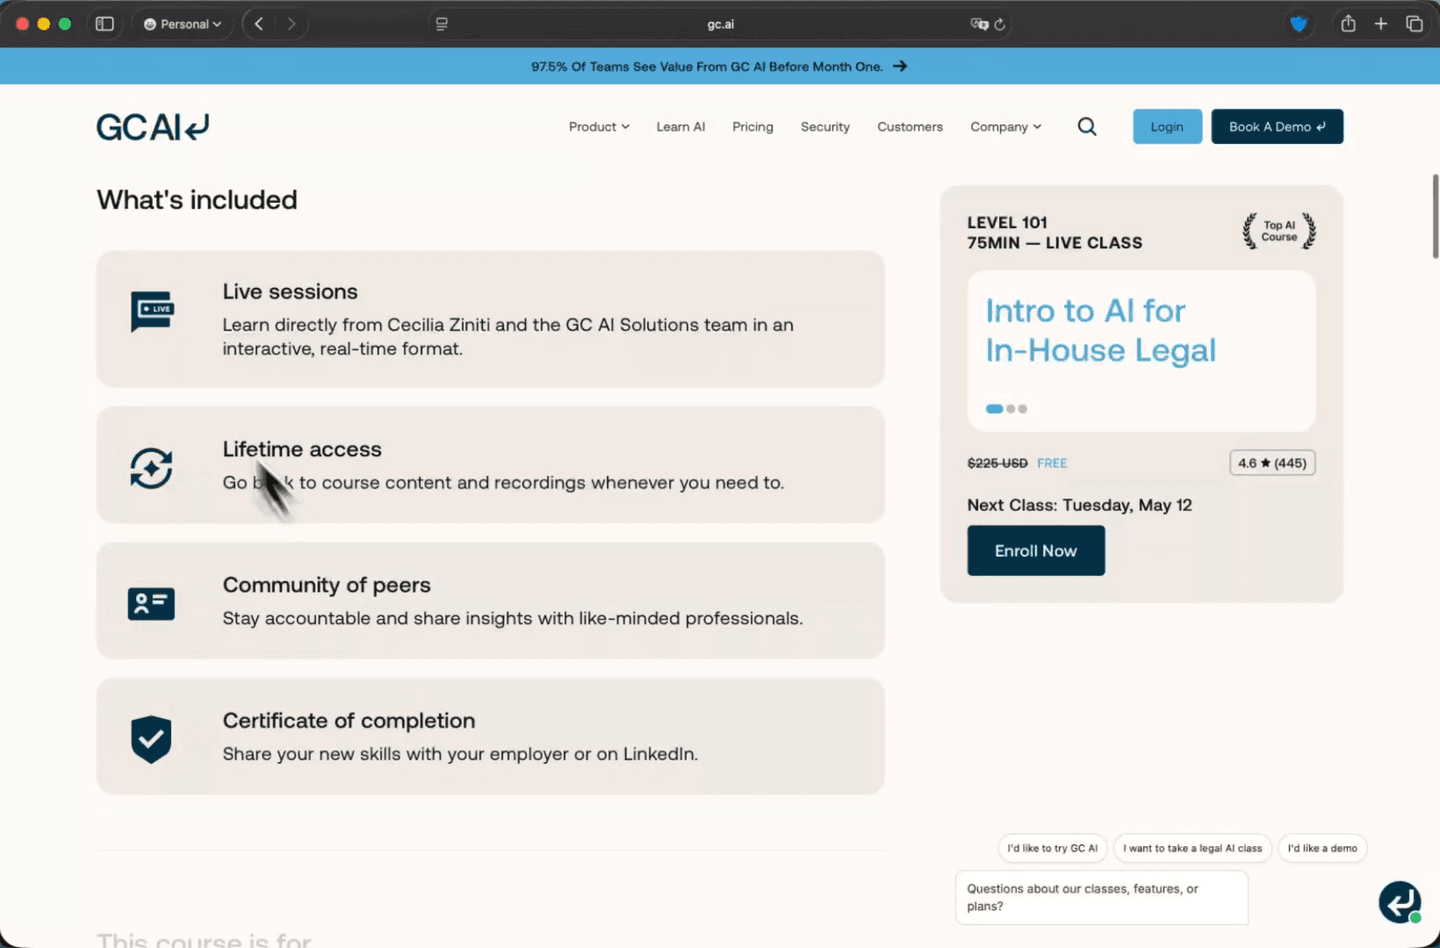
Task: Click the Lifetime access refresh icon
Action: [x=151, y=468]
